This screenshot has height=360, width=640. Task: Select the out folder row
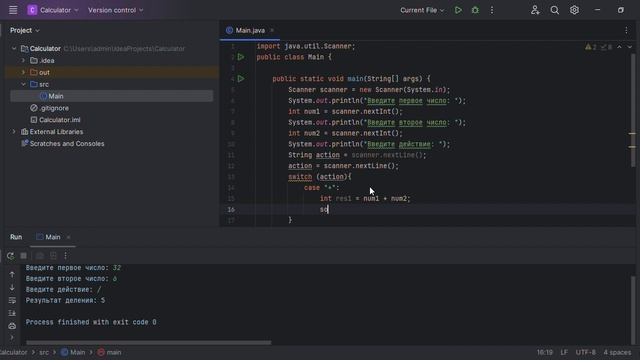(x=112, y=72)
